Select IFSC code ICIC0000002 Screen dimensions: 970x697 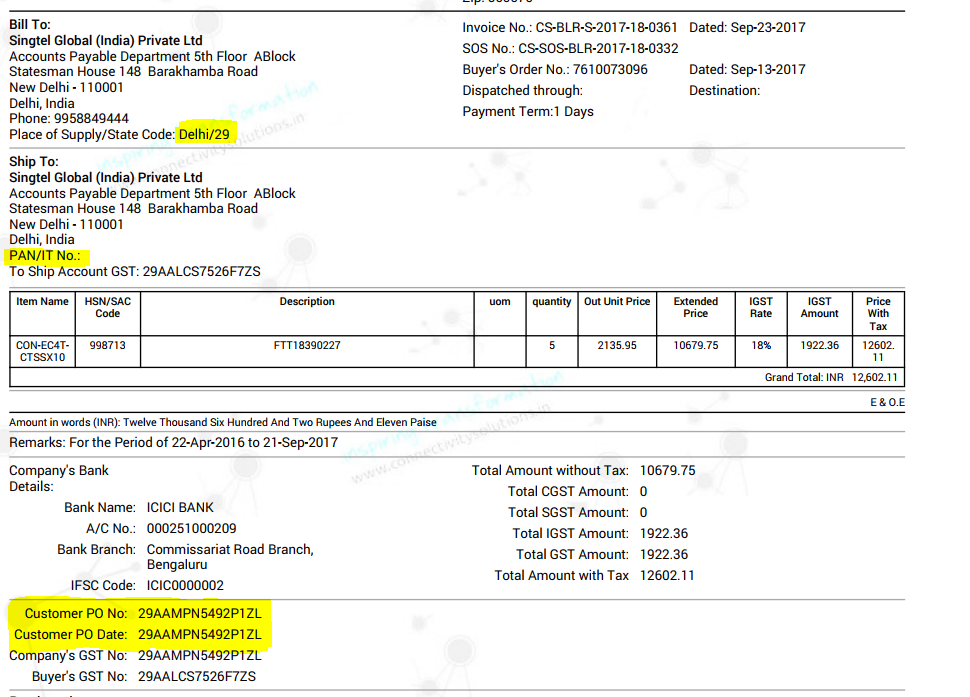pos(185,585)
